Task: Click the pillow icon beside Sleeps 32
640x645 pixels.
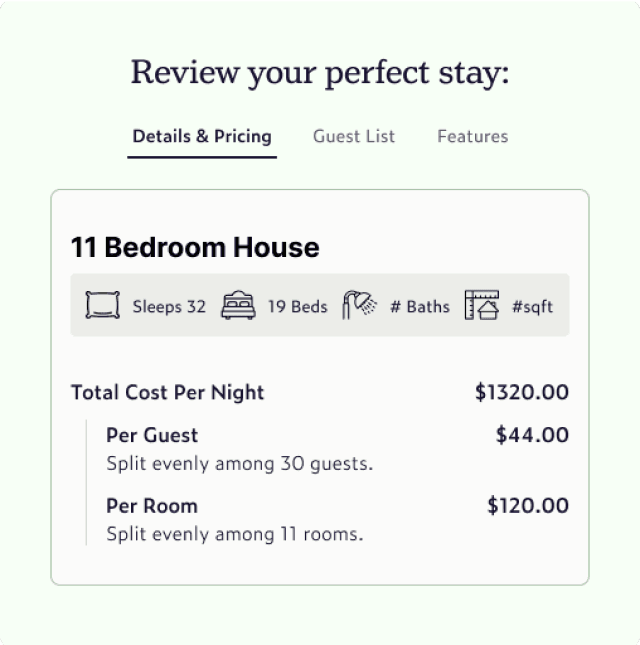Action: coord(102,305)
